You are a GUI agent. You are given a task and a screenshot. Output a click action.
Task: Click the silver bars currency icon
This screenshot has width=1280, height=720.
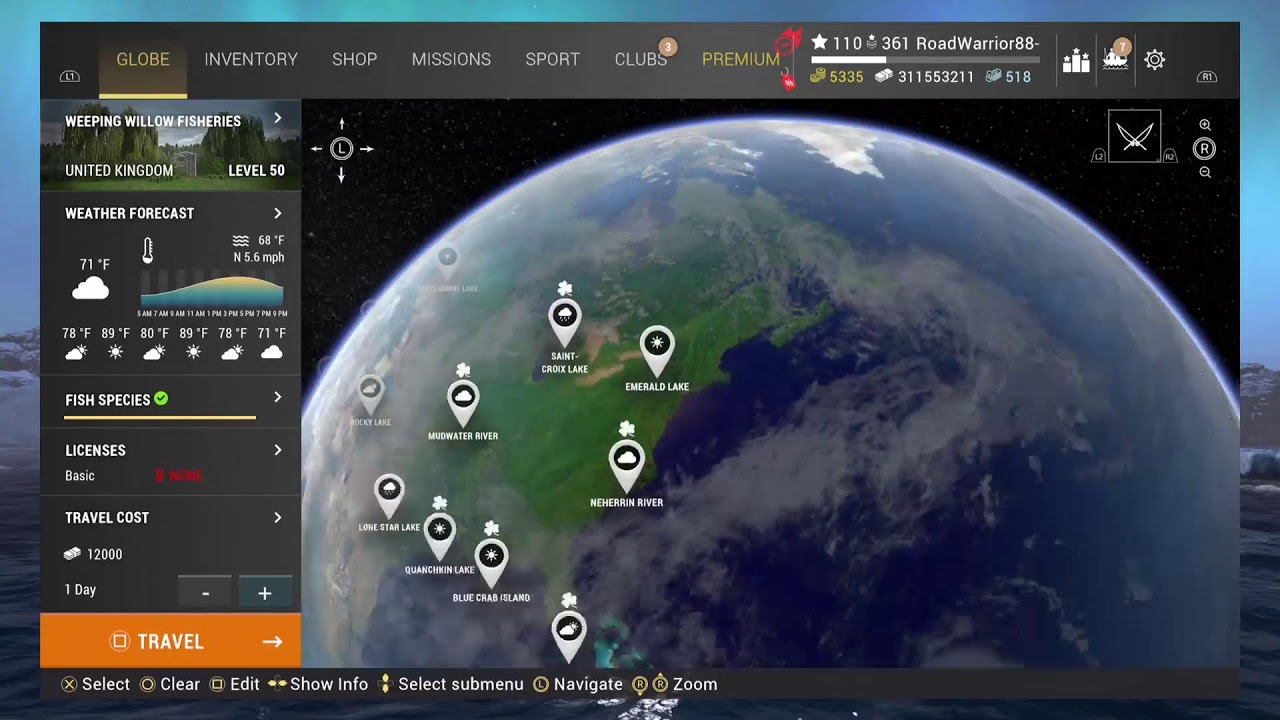(x=884, y=77)
